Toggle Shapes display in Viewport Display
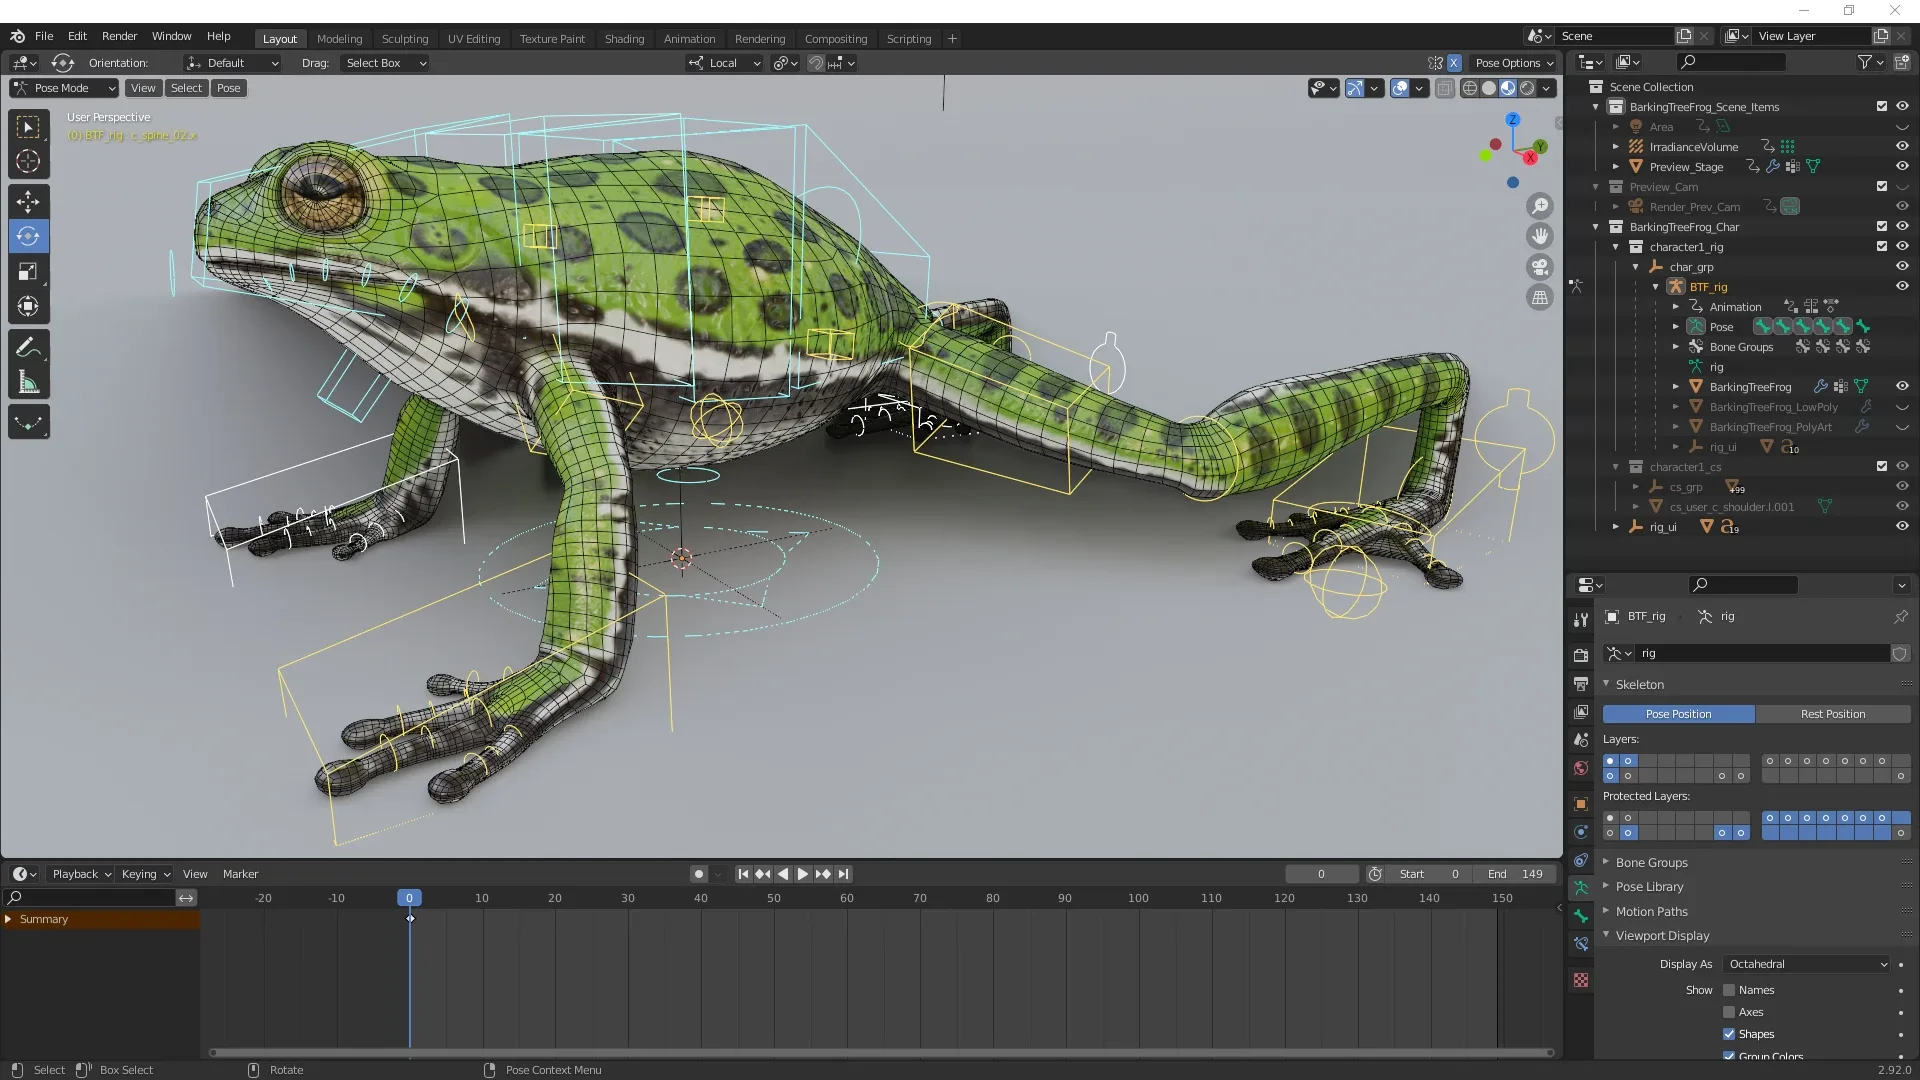The height and width of the screenshot is (1080, 1920). point(1729,1034)
